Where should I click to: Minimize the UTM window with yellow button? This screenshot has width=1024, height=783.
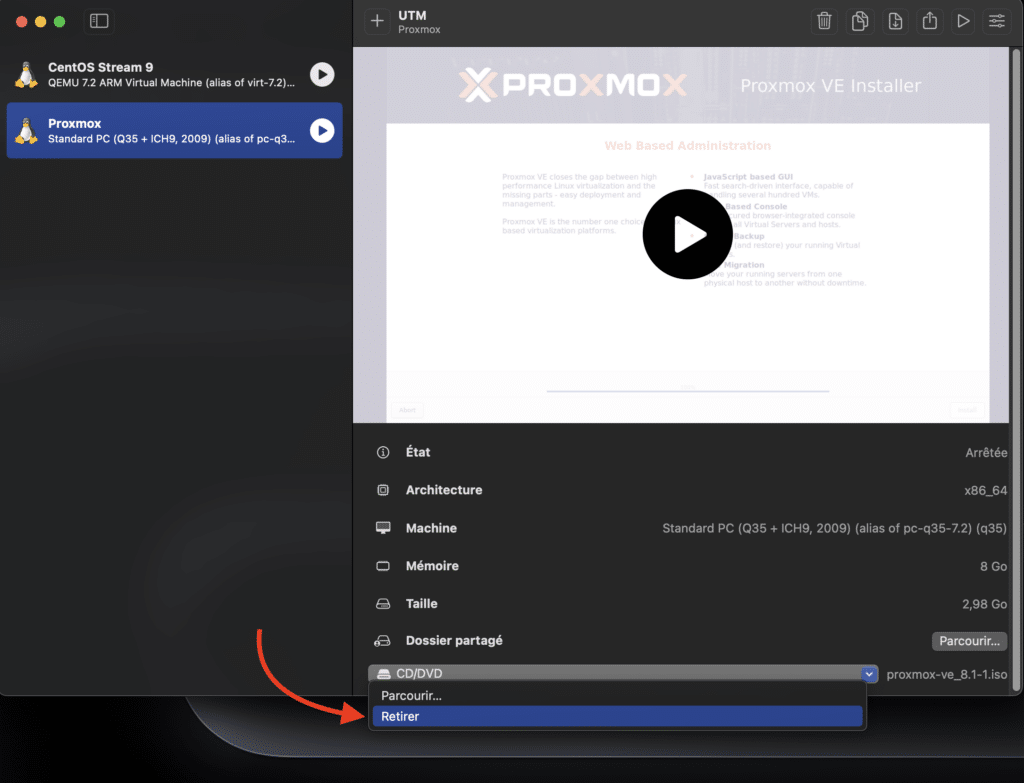click(40, 22)
